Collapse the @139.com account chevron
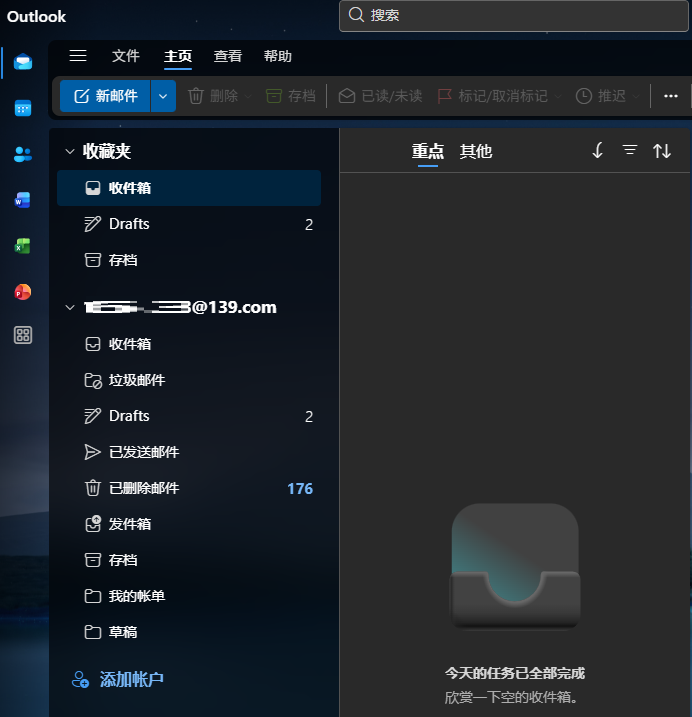 pyautogui.click(x=70, y=307)
